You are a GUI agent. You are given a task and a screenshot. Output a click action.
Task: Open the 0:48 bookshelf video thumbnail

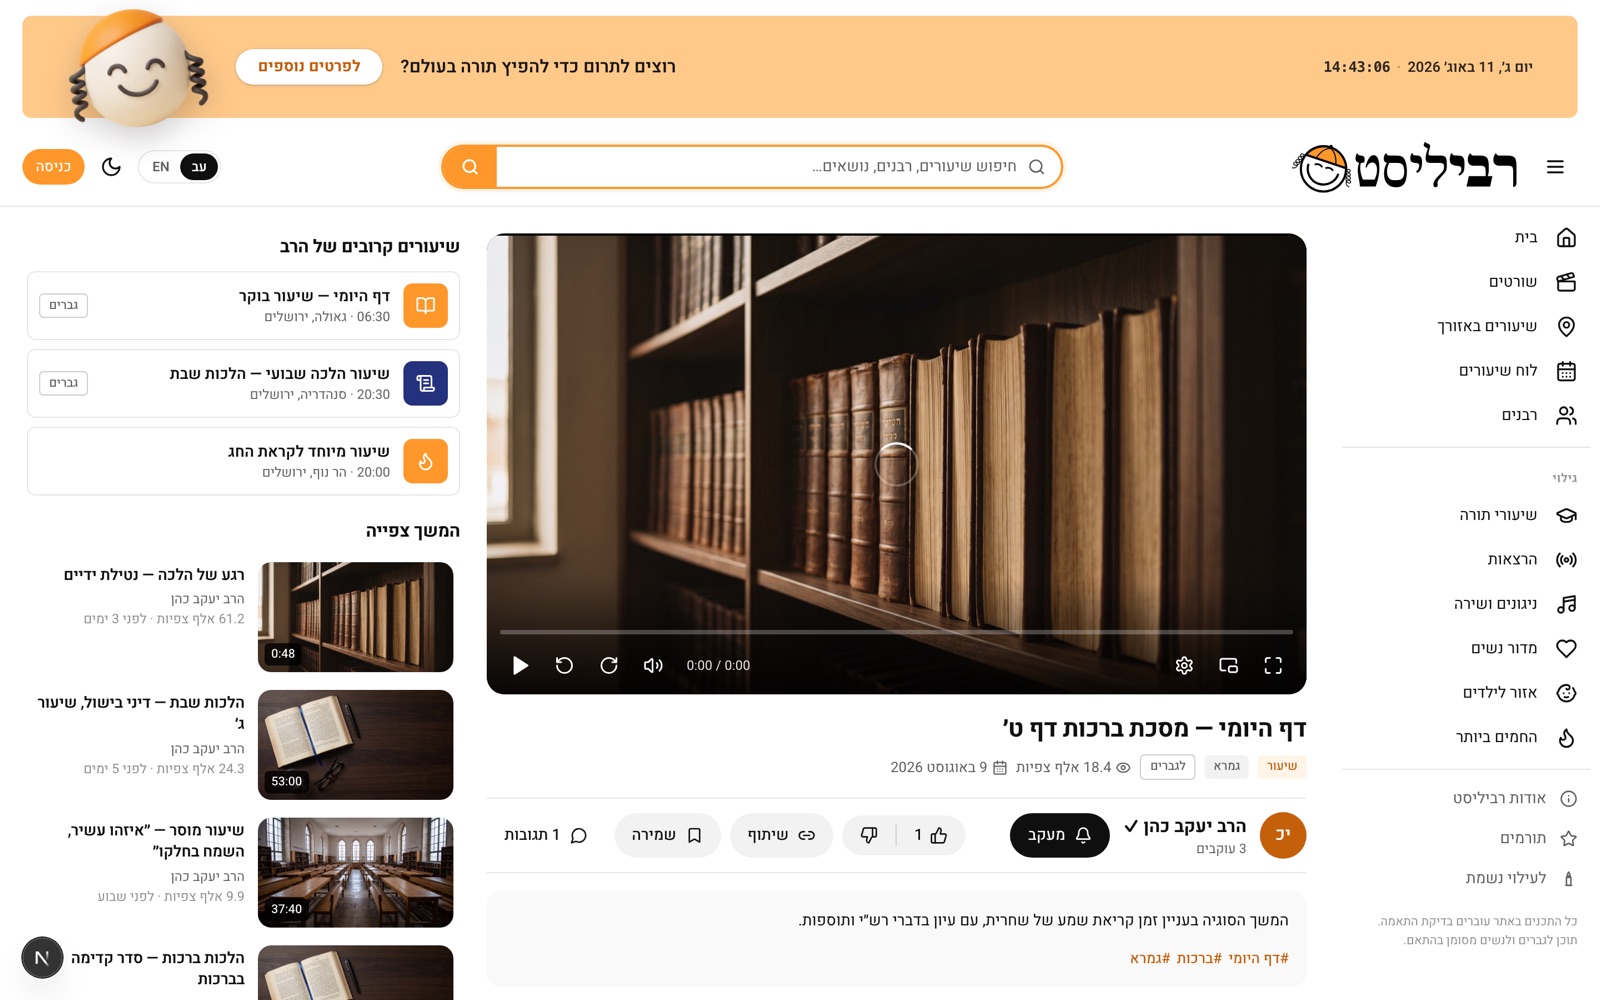pyautogui.click(x=355, y=617)
